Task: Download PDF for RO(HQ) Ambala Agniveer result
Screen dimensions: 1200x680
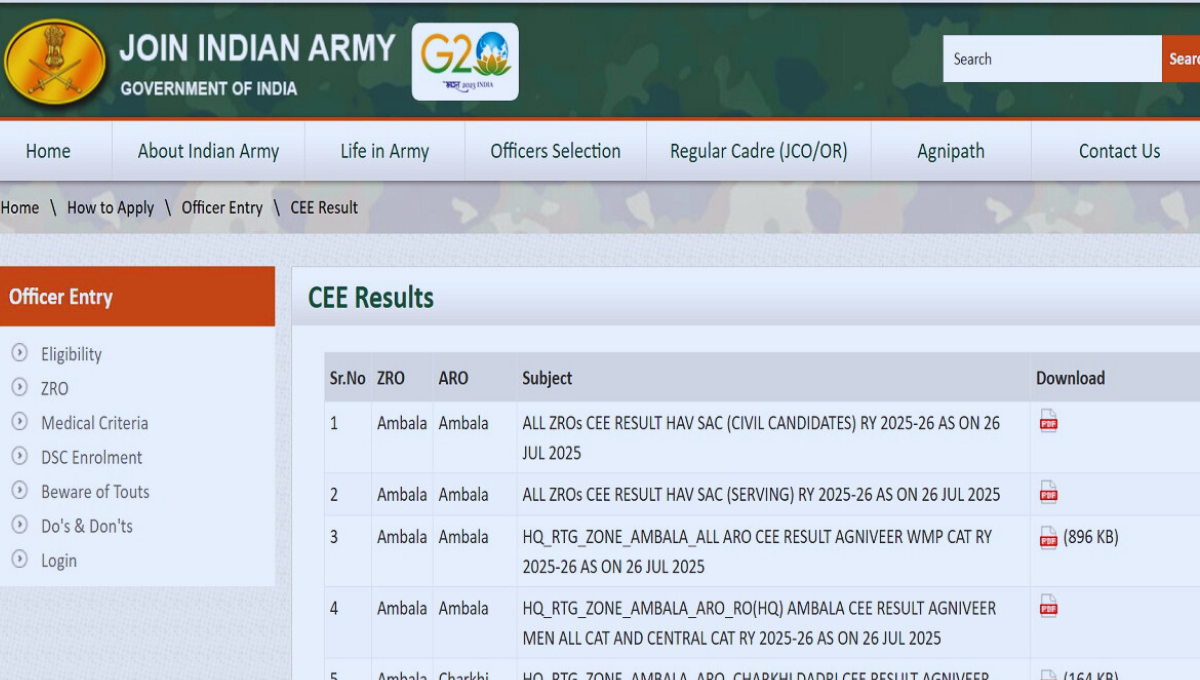Action: pos(1048,606)
